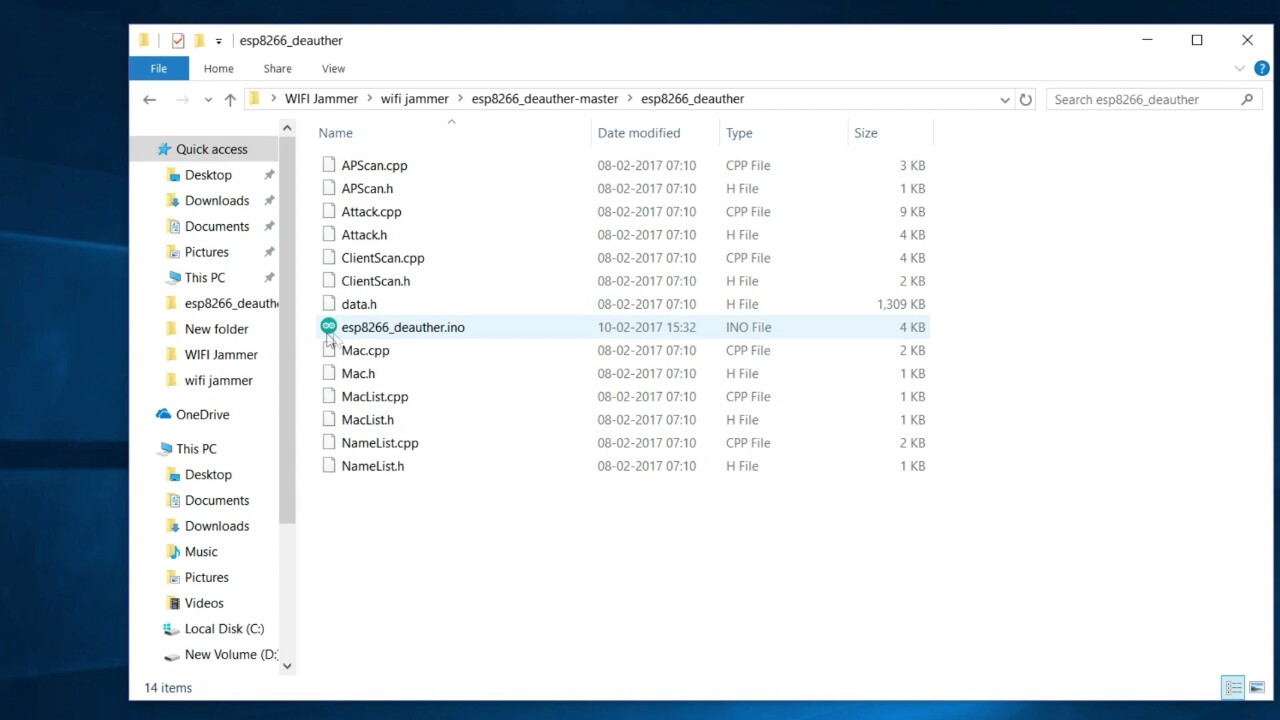Go back with the Back arrow
Screen dimensions: 1280x720
(150, 99)
